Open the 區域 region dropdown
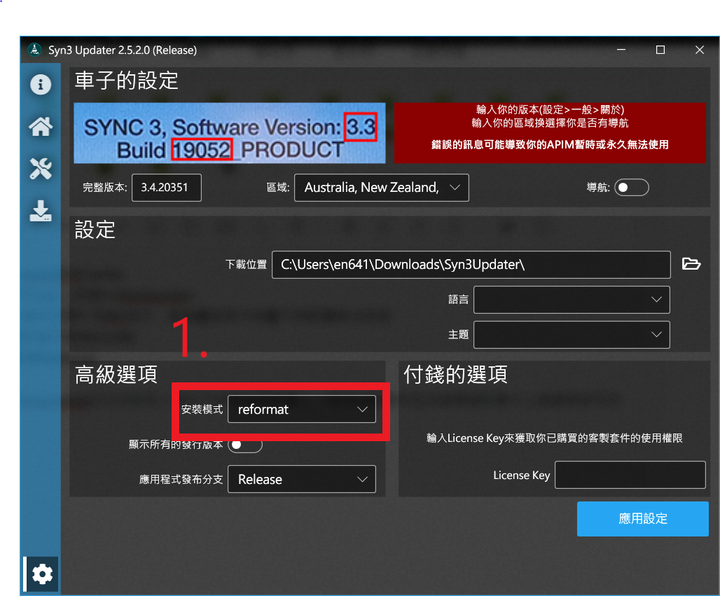 (381, 187)
